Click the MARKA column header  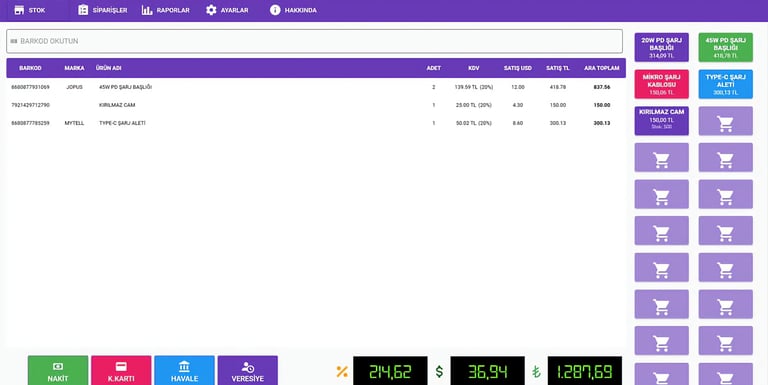[x=74, y=68]
